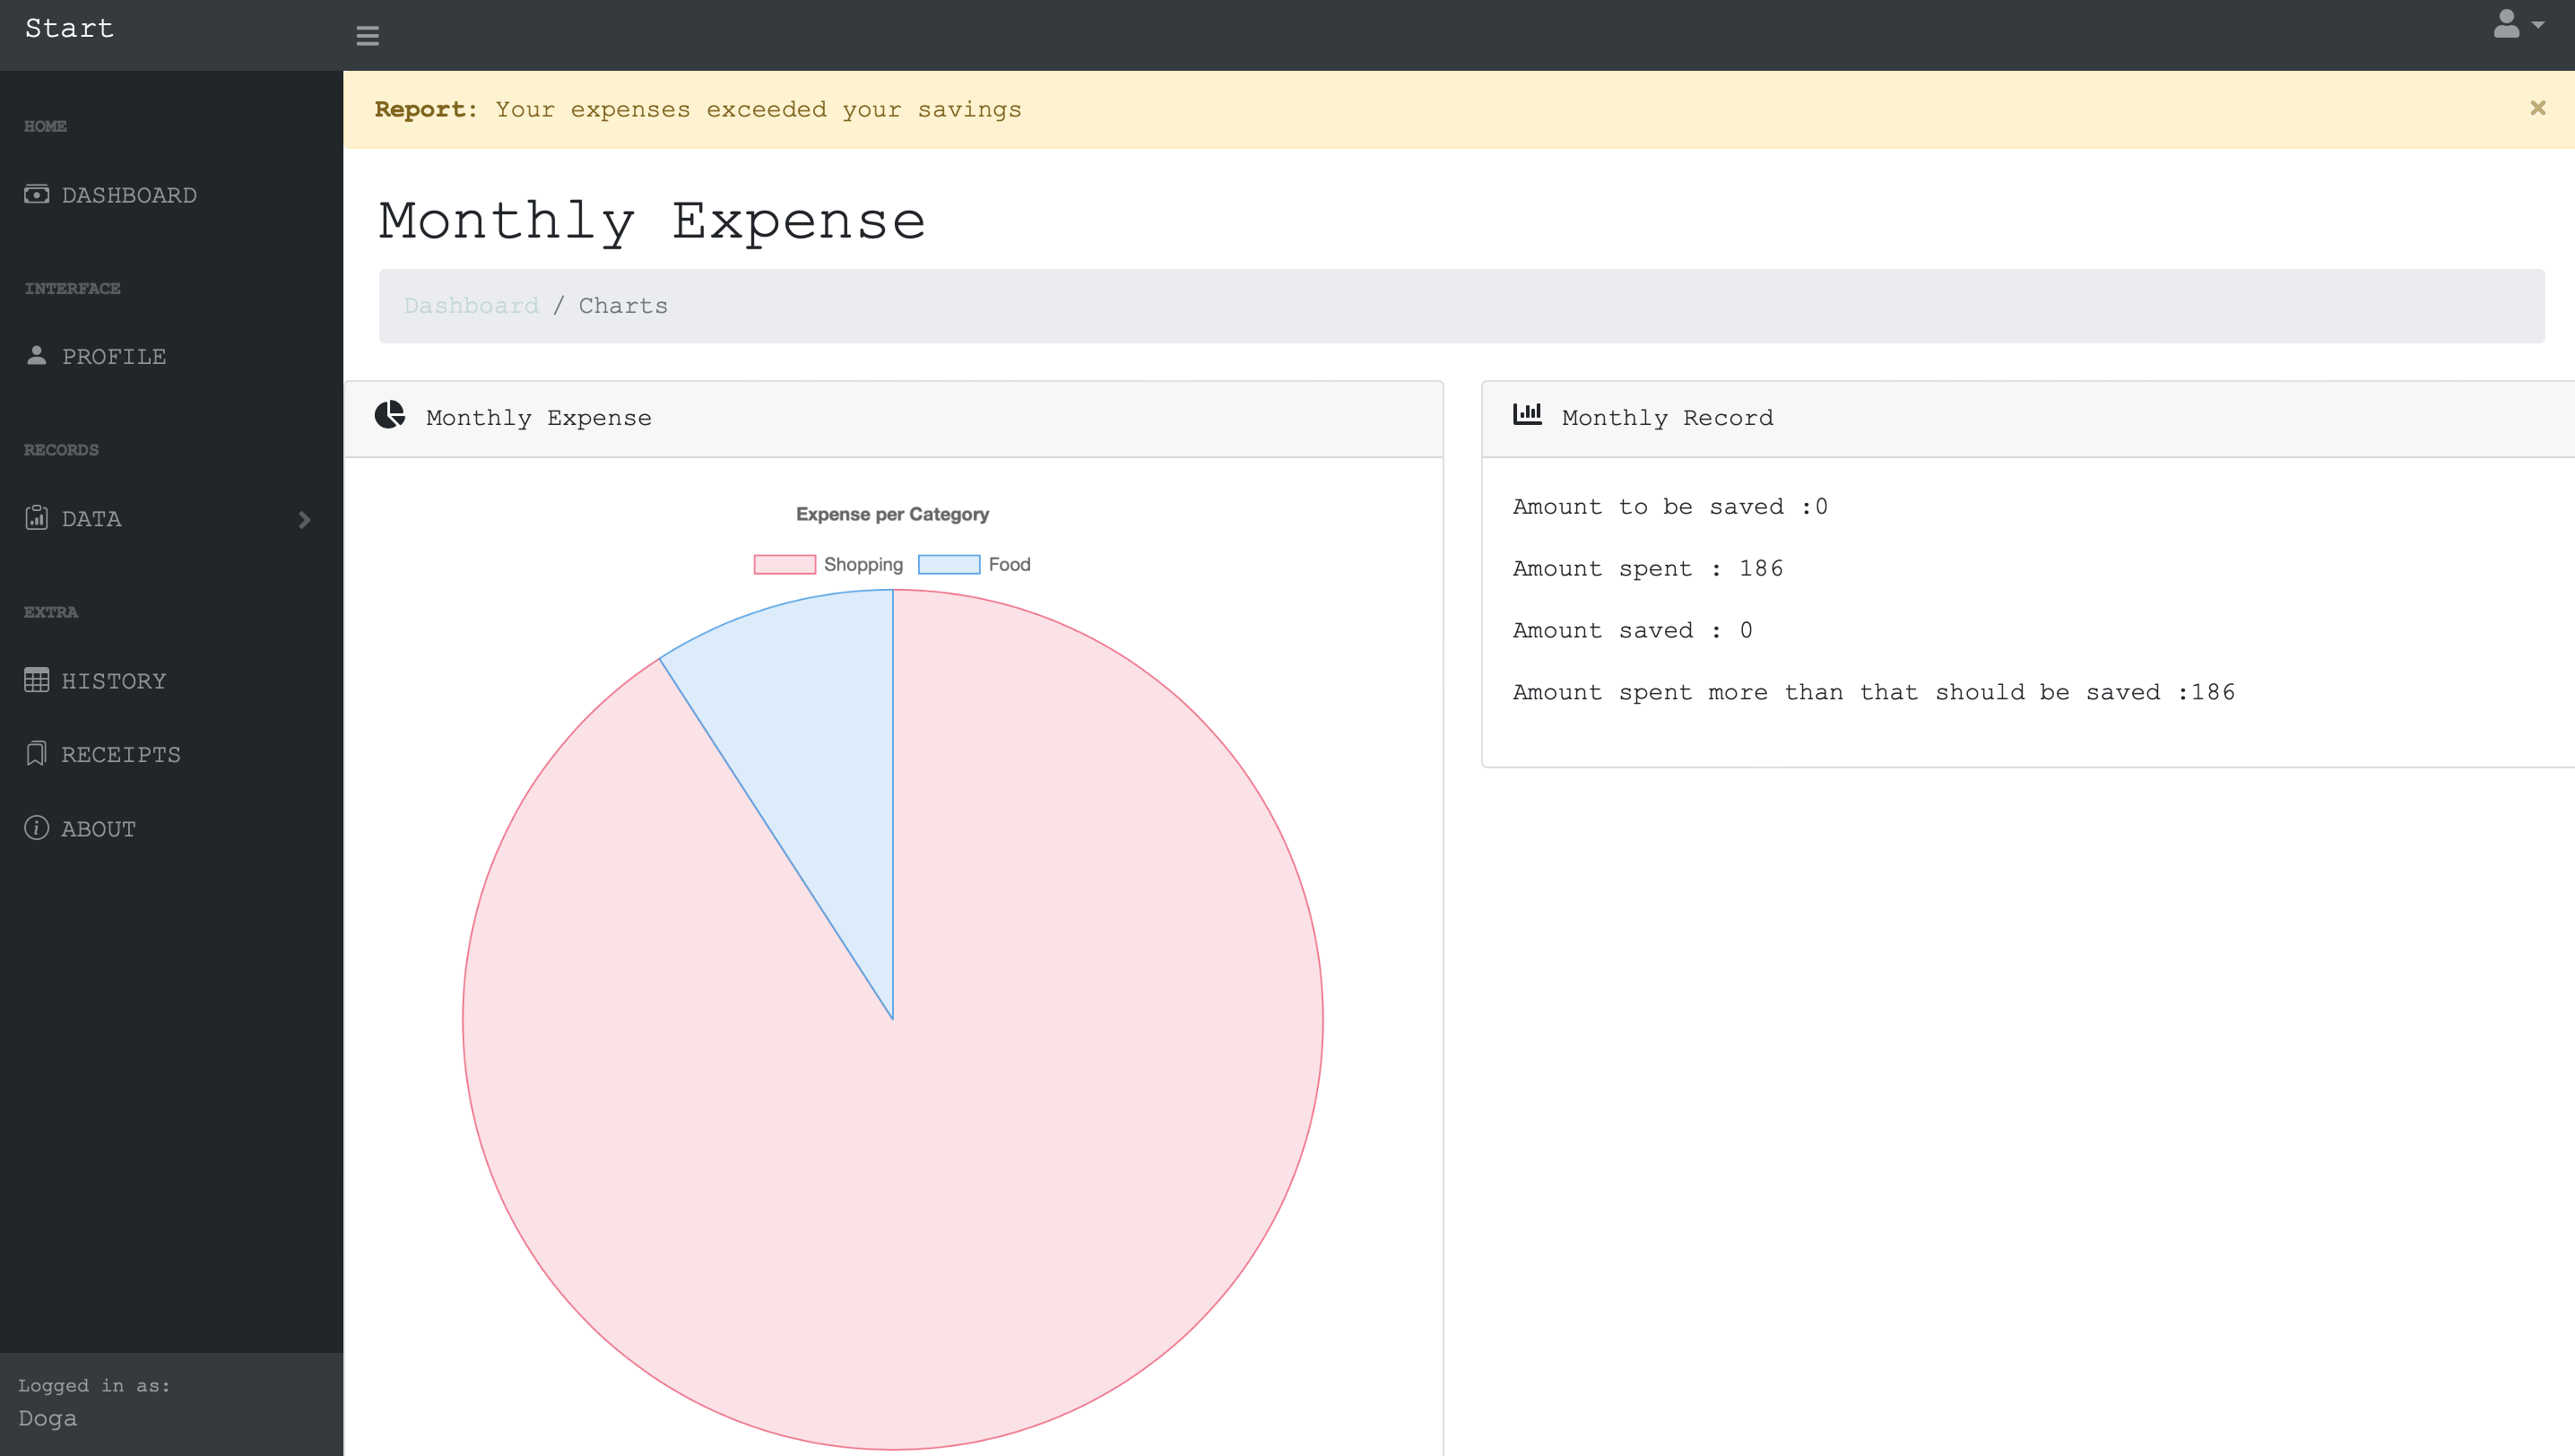The height and width of the screenshot is (1456, 2575).
Task: Click the Receipts bookmark icon
Action: (36, 754)
